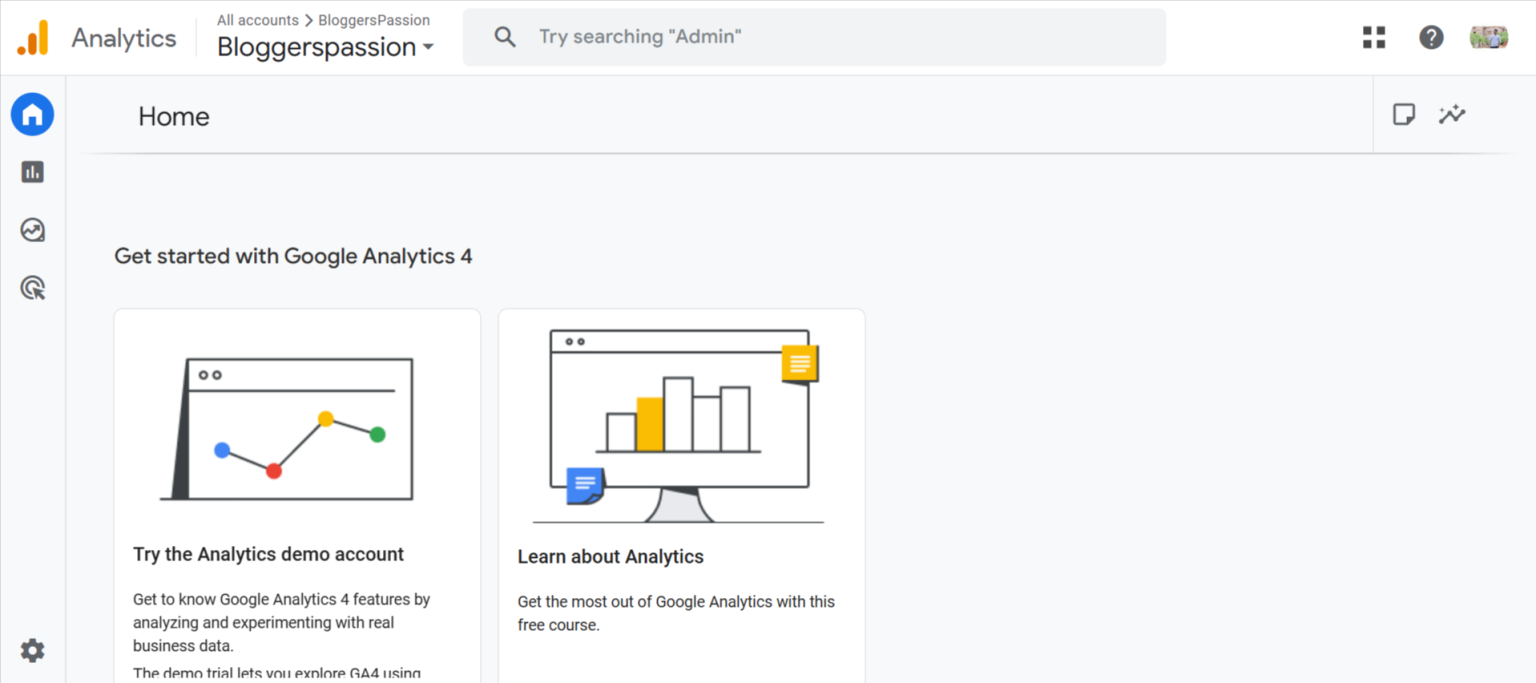The image size is (1536, 683).
Task: Click the user profile avatar
Action: point(1488,38)
